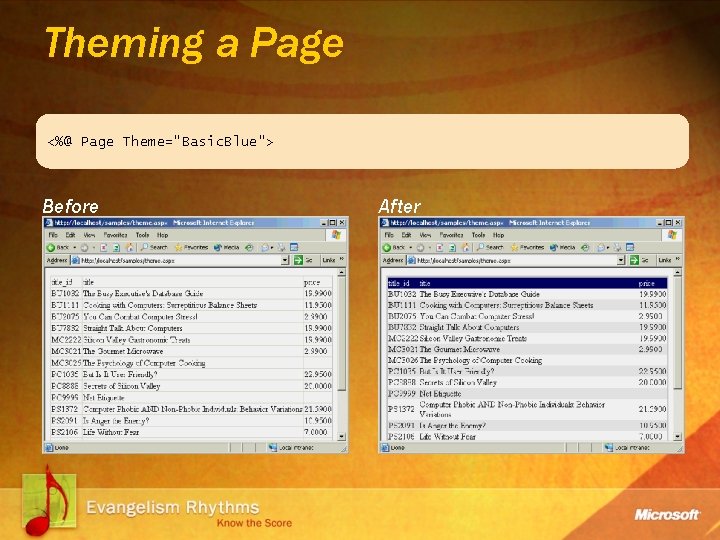The height and width of the screenshot is (540, 720).
Task: Click 'title_id' header in After window table
Action: pyautogui.click(x=399, y=283)
